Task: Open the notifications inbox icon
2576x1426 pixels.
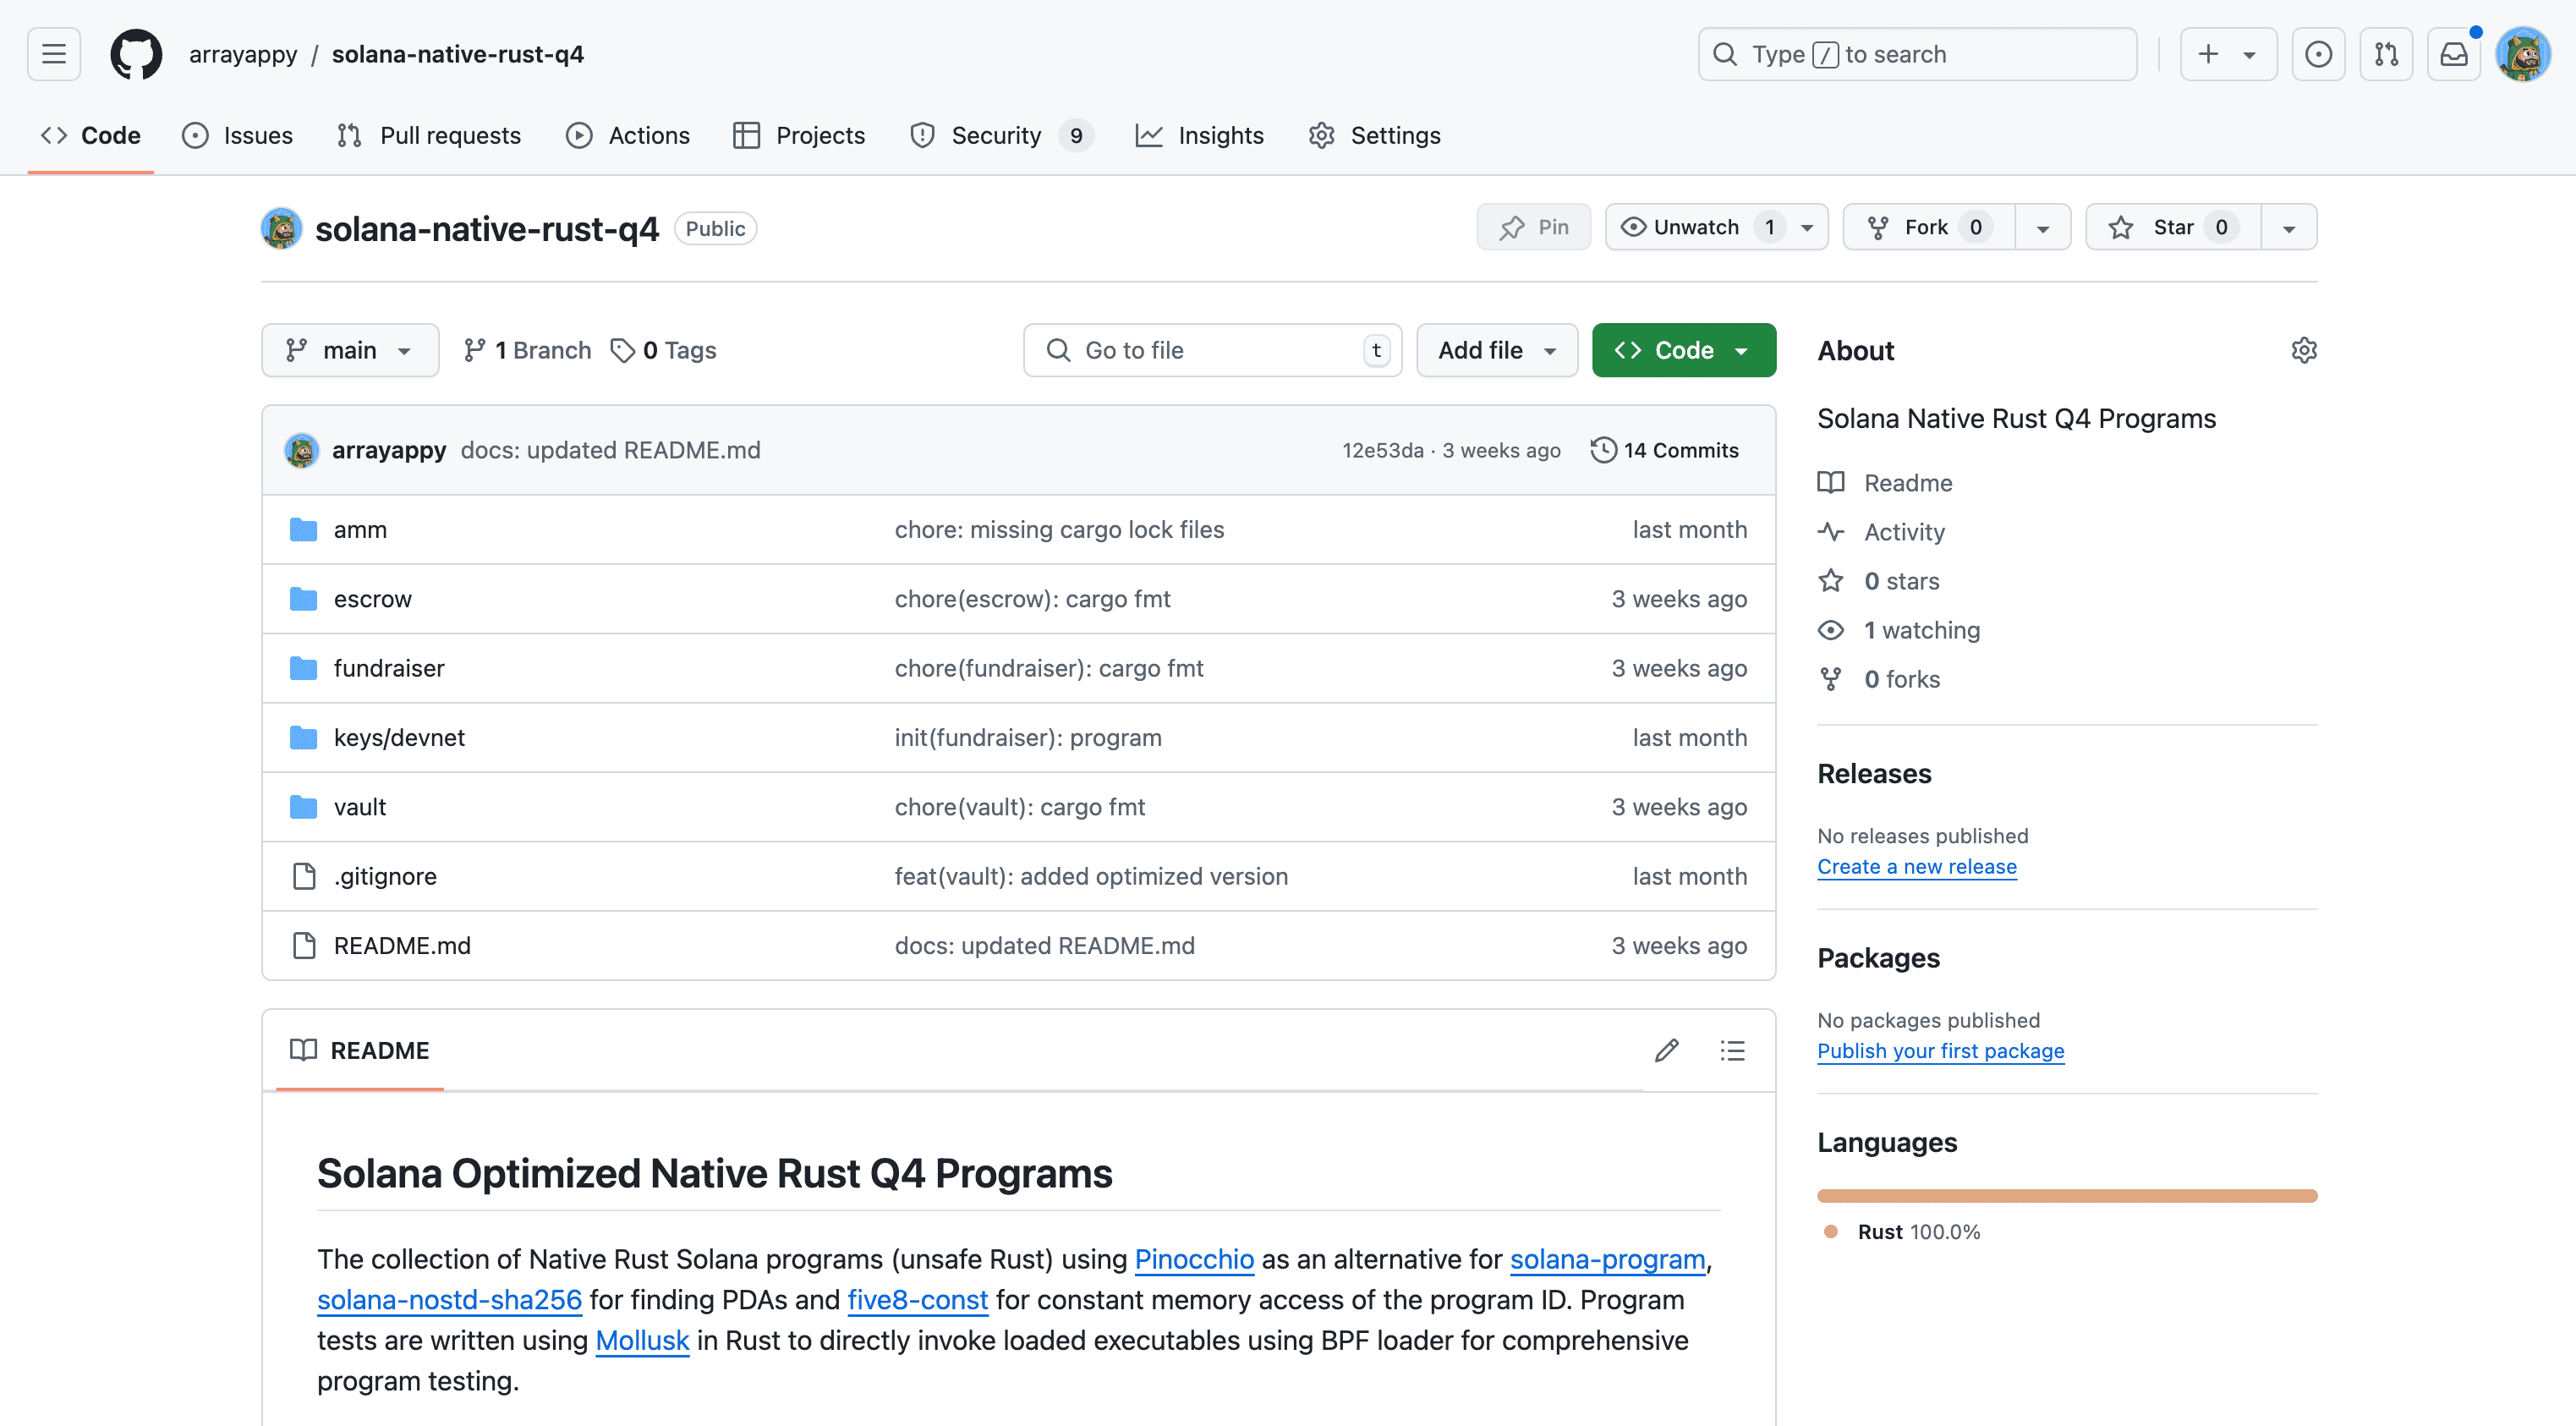Action: [2454, 54]
